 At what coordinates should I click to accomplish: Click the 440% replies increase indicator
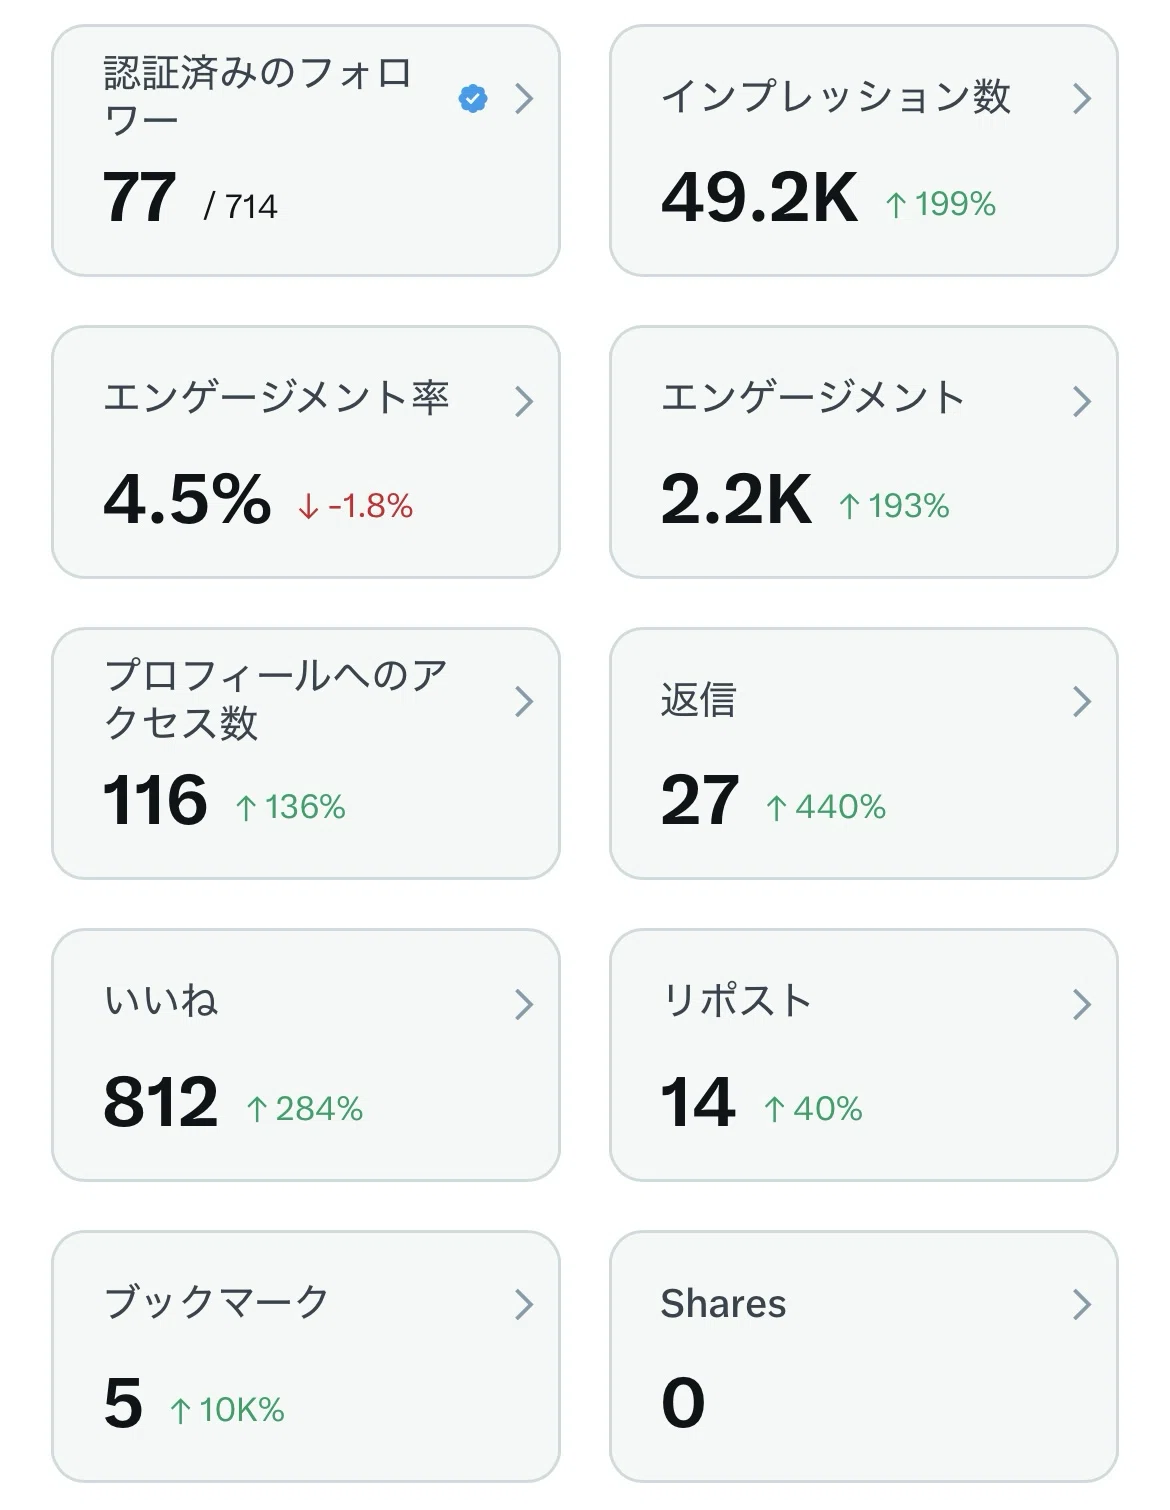[826, 807]
